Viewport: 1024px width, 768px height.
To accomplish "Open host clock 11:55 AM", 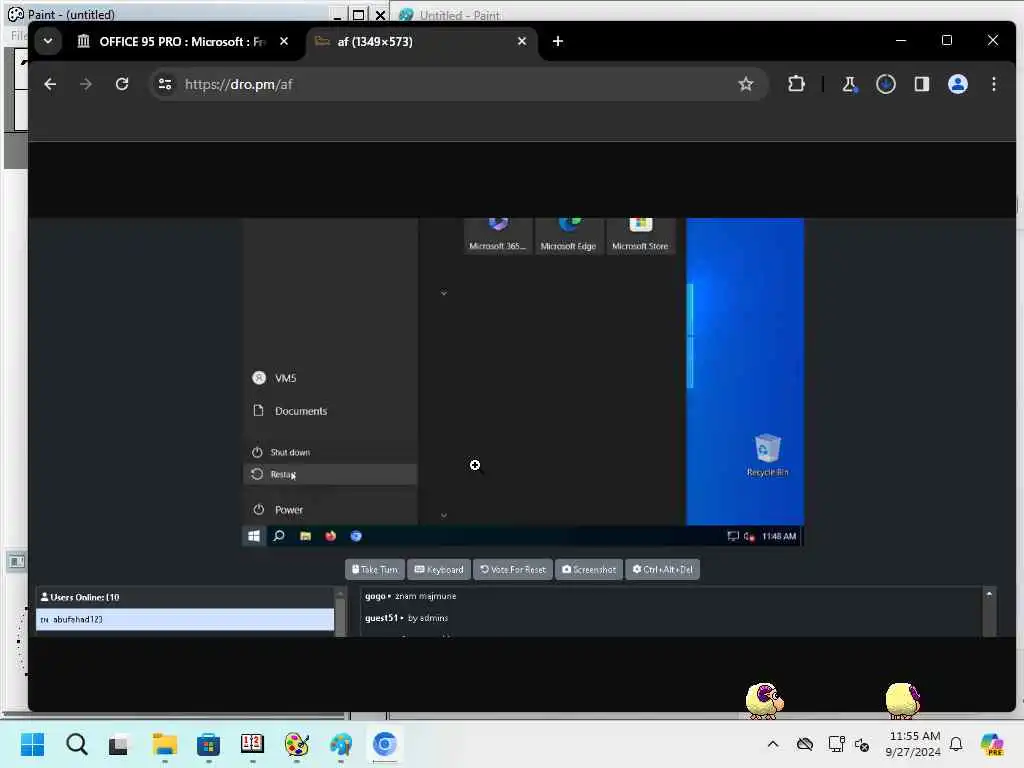I will pos(914,744).
